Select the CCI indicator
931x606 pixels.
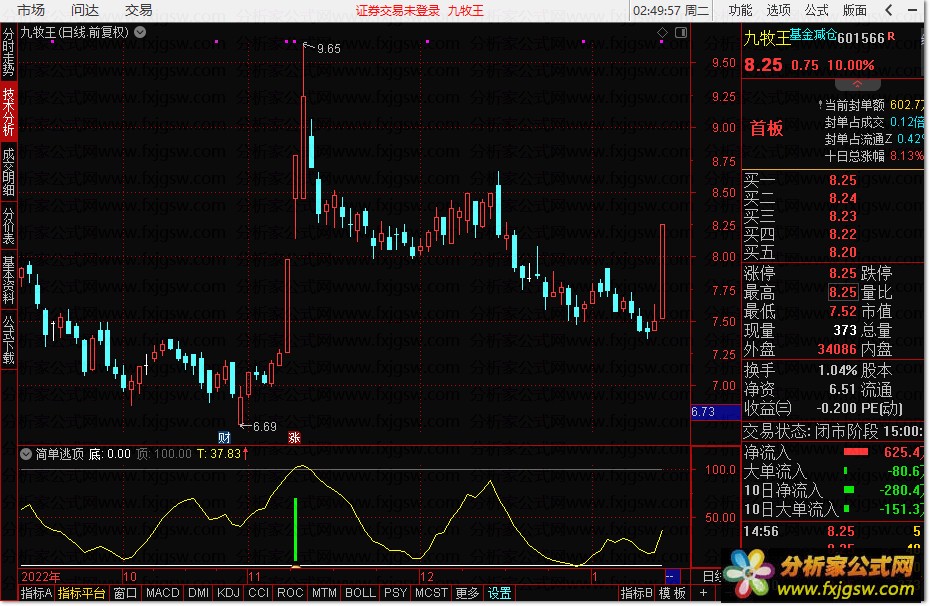(x=258, y=593)
